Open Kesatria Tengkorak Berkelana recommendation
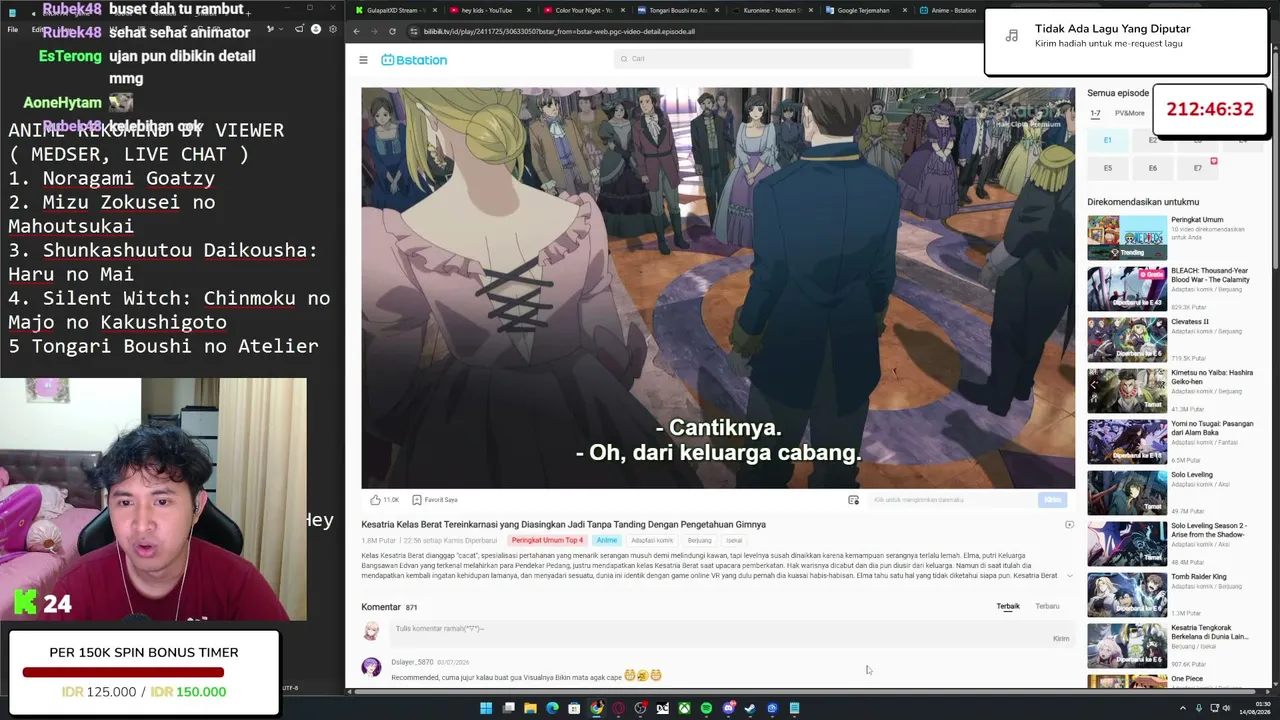The height and width of the screenshot is (720, 1280). pos(1127,646)
